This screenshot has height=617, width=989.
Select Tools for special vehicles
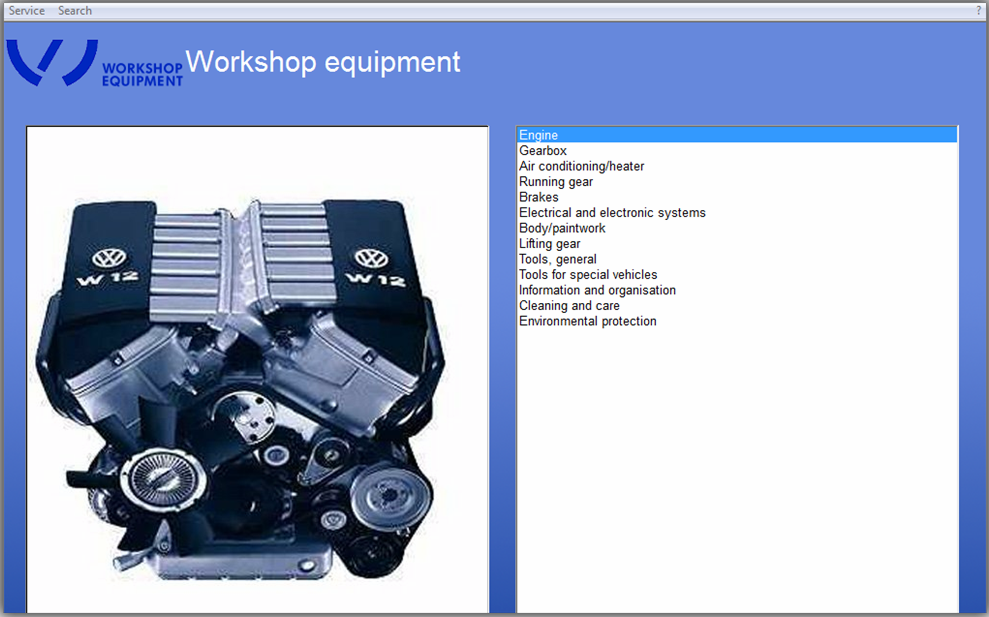737,274
